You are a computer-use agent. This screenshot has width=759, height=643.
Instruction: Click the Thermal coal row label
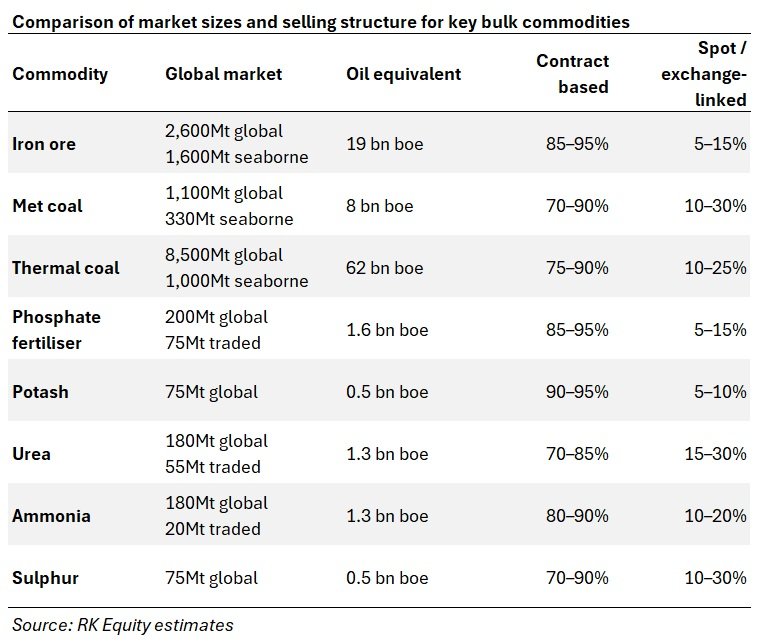pyautogui.click(x=66, y=268)
